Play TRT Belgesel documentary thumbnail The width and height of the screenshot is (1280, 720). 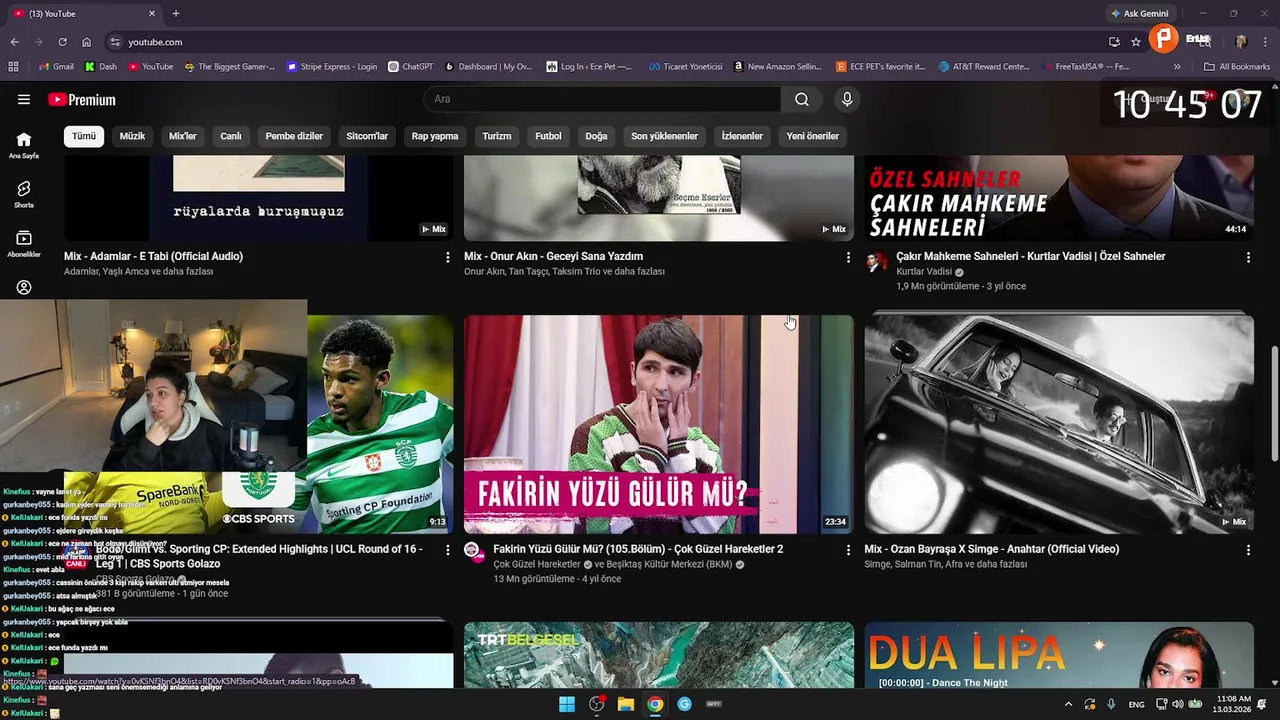click(x=659, y=655)
